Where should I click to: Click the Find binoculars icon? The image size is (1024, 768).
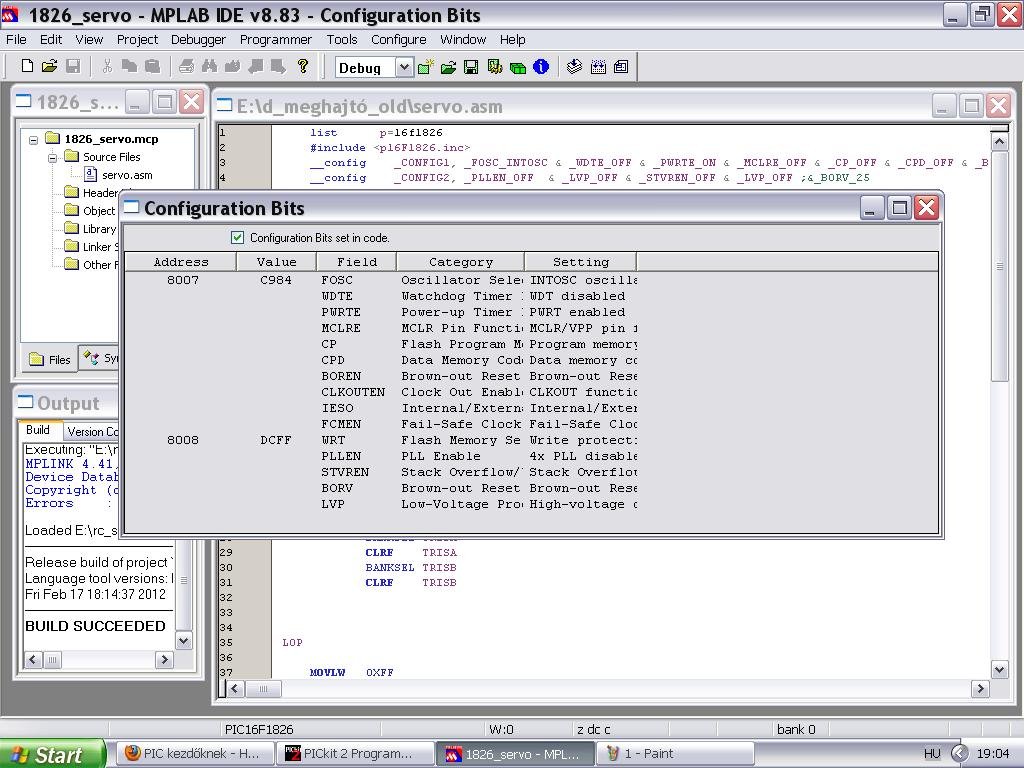pos(209,66)
